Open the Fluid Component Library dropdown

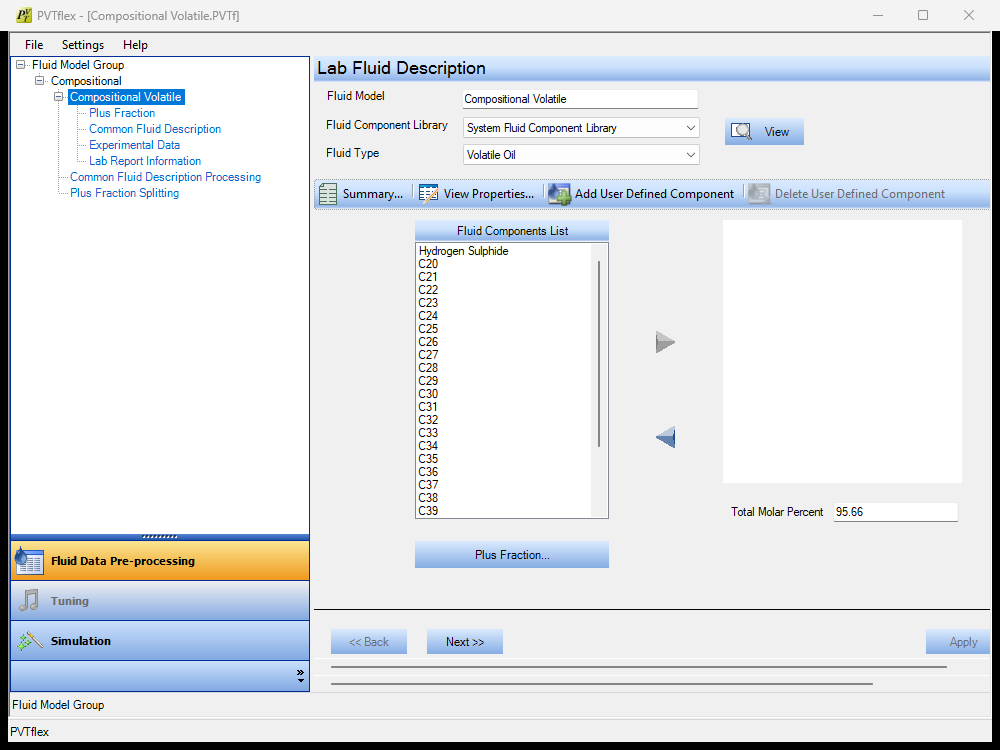691,128
